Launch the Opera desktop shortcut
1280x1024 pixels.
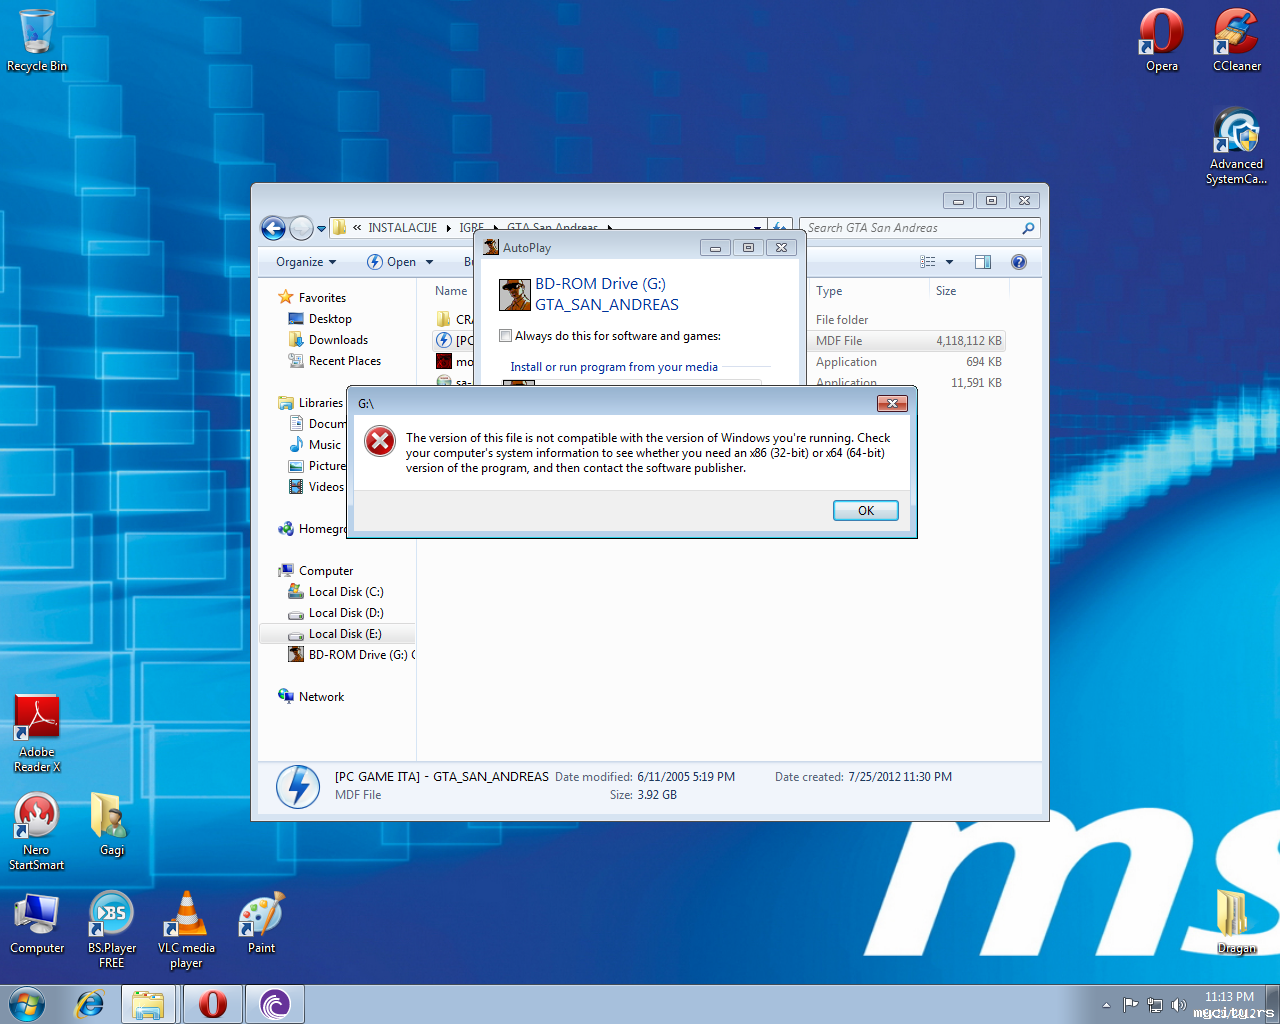(x=1161, y=40)
